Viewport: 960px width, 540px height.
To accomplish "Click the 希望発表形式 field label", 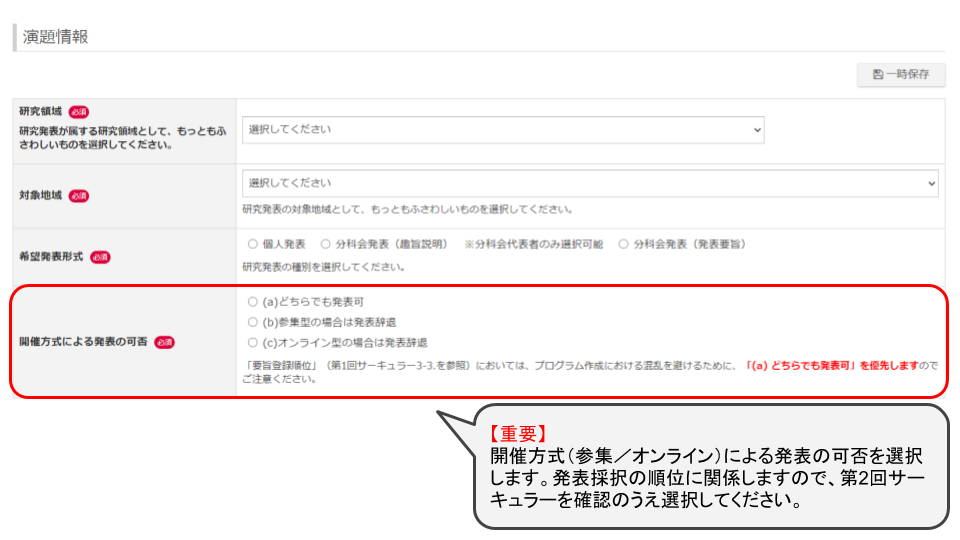I will click(x=51, y=257).
